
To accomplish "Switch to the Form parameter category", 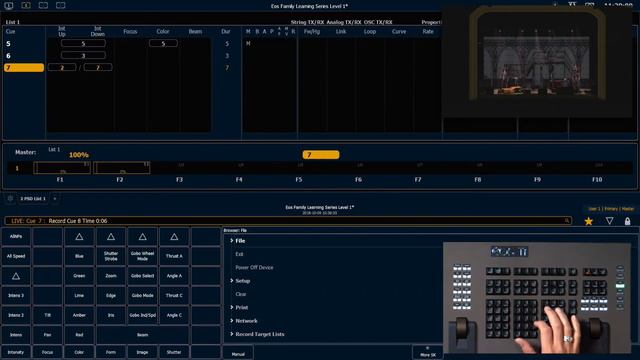I will tap(111, 352).
